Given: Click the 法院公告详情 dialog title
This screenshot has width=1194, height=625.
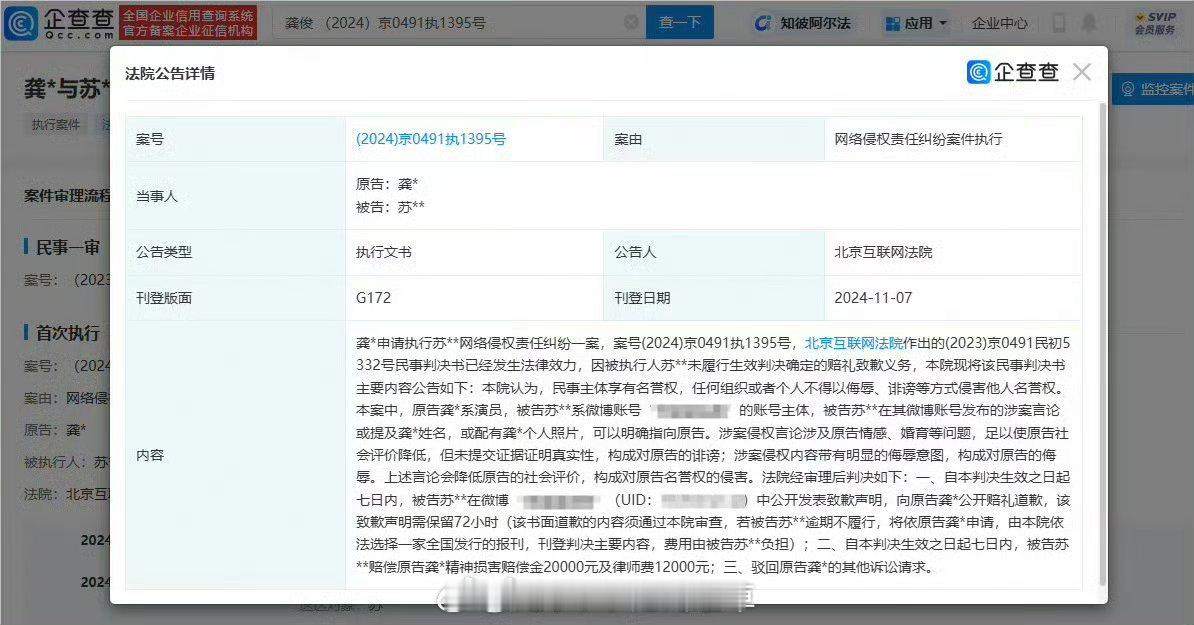Looking at the screenshot, I should point(170,73).
